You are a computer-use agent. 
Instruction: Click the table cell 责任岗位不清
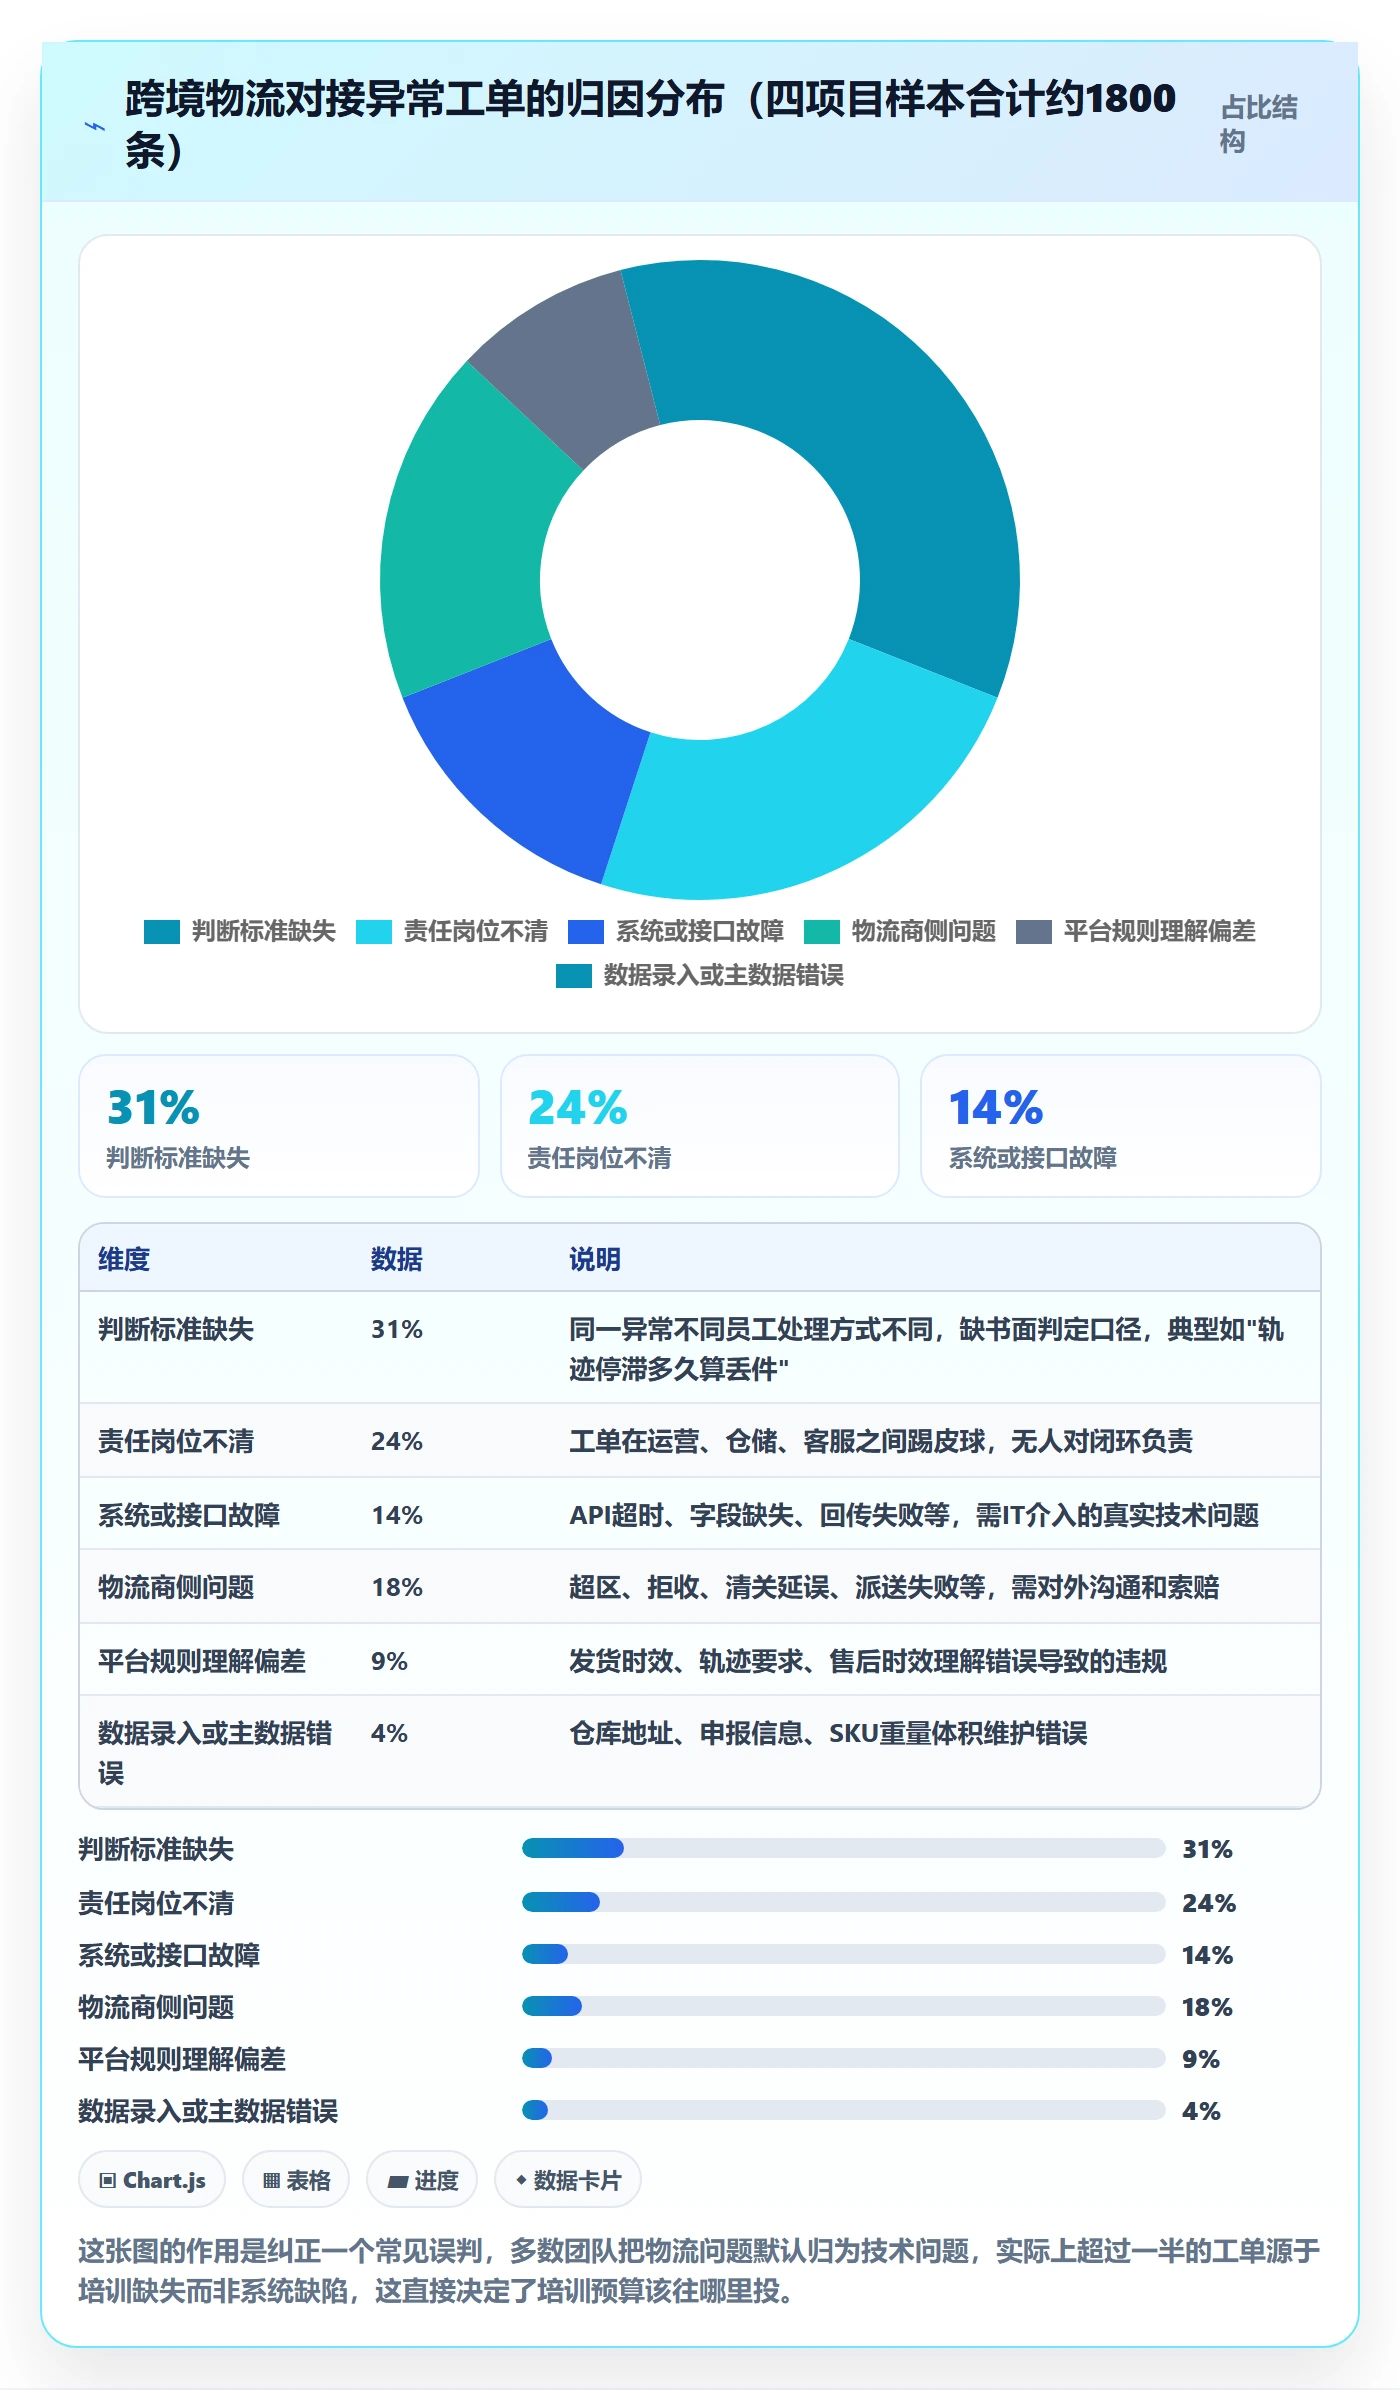pos(176,1441)
